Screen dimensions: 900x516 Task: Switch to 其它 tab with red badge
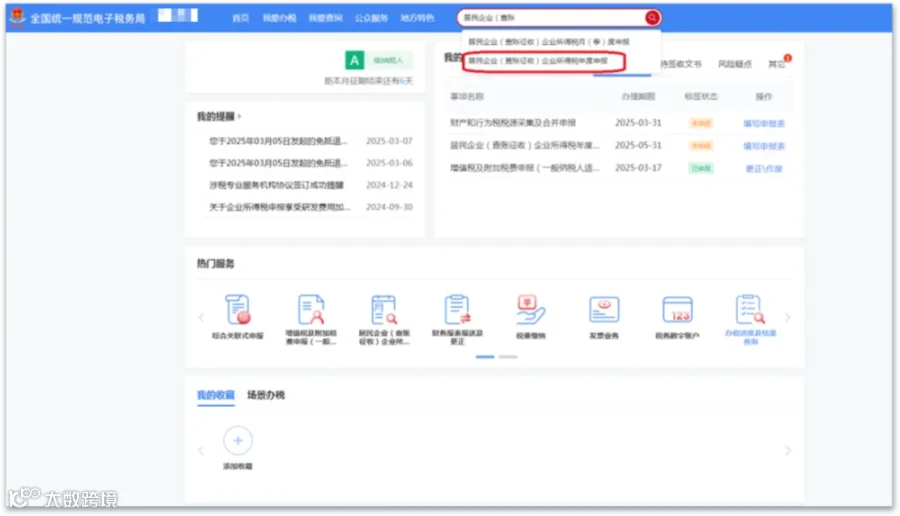point(777,64)
